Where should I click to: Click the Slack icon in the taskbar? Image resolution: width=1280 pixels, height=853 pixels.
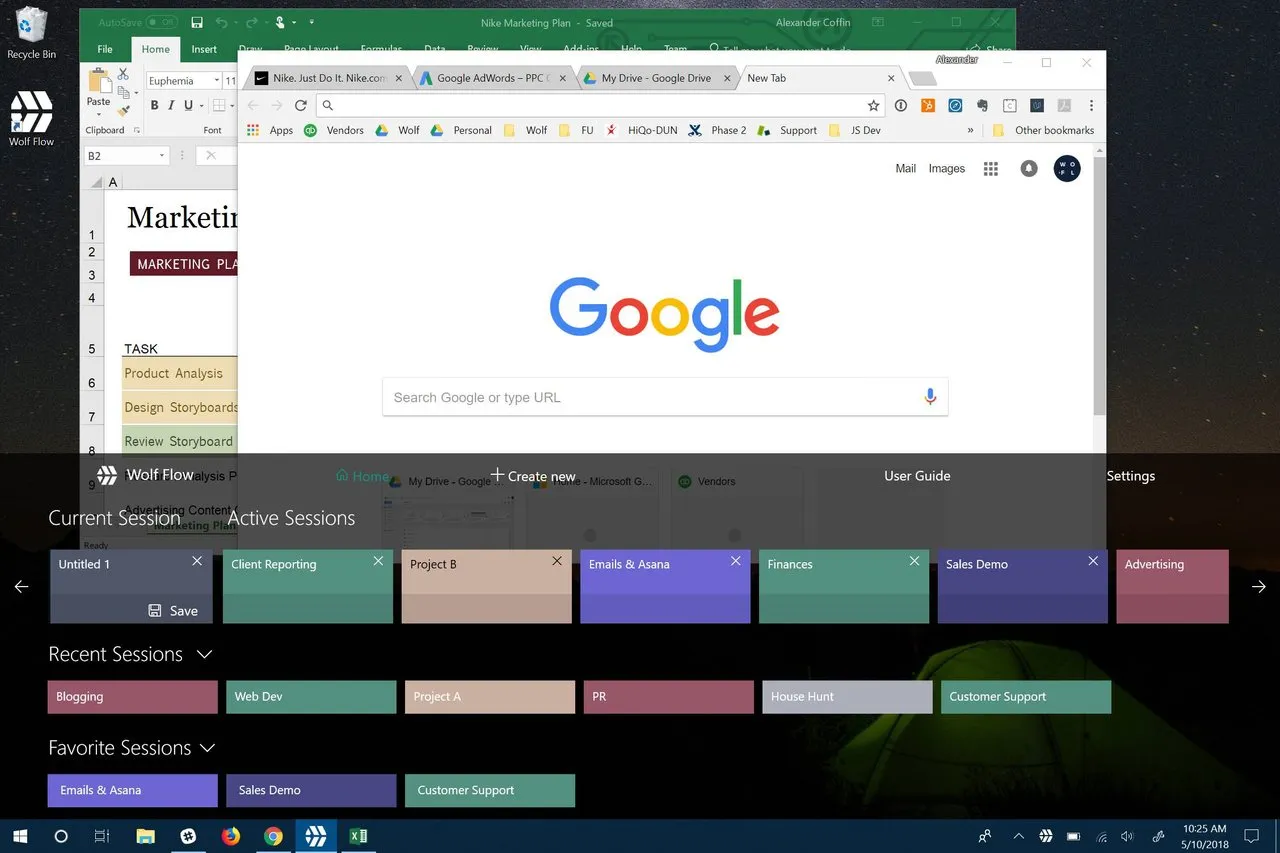click(188, 836)
